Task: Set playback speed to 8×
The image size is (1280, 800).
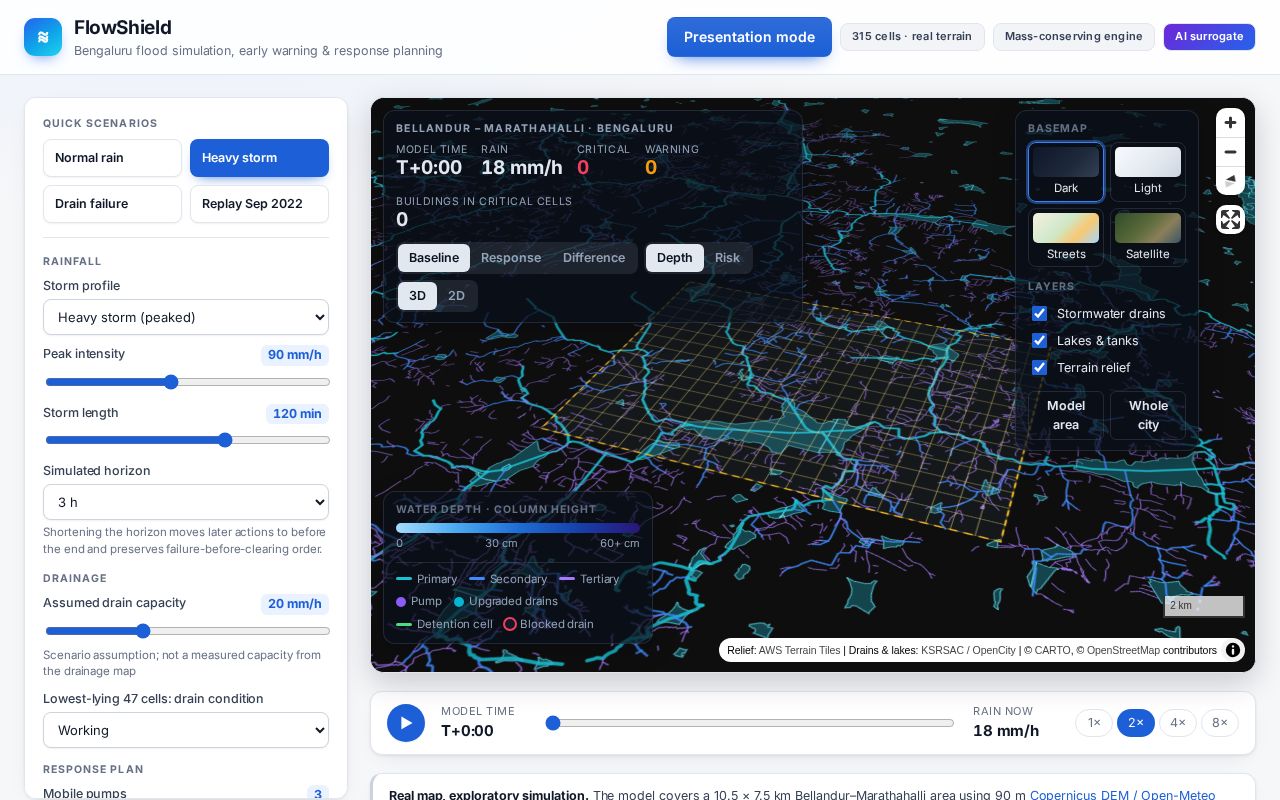Action: point(1220,723)
